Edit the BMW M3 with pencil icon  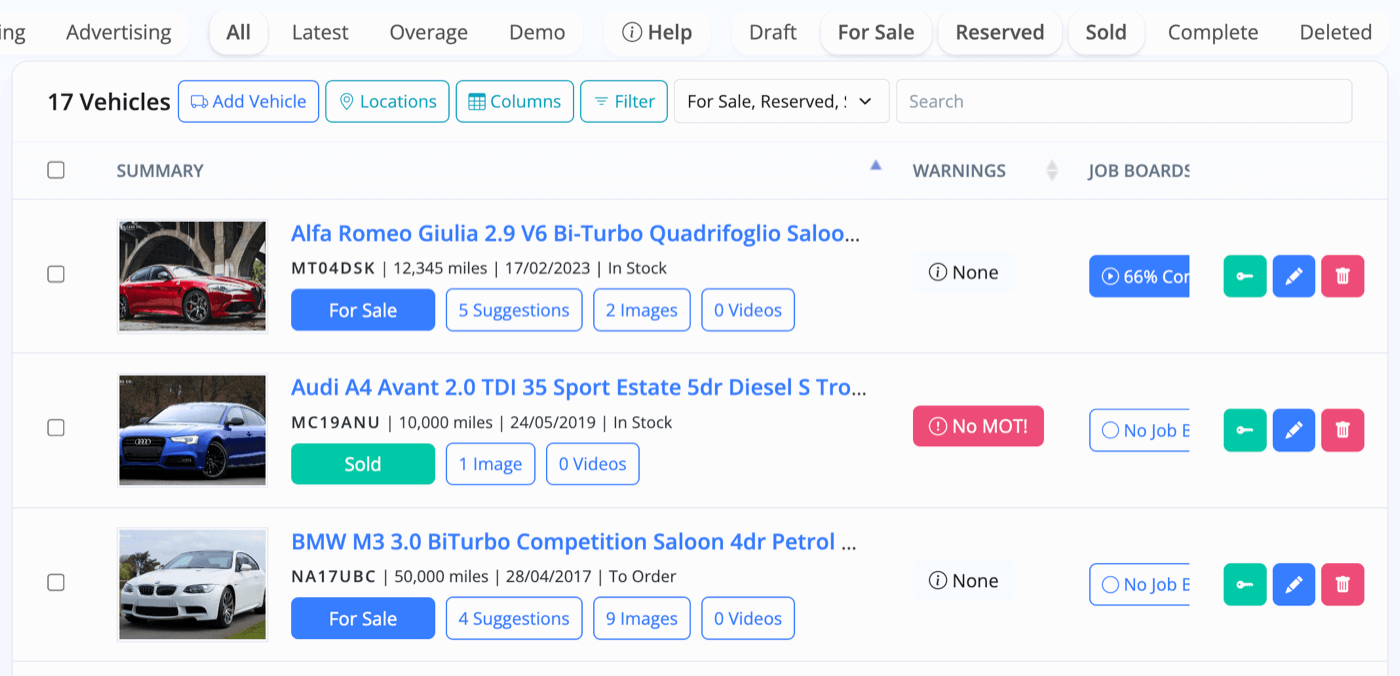pyautogui.click(x=1294, y=584)
